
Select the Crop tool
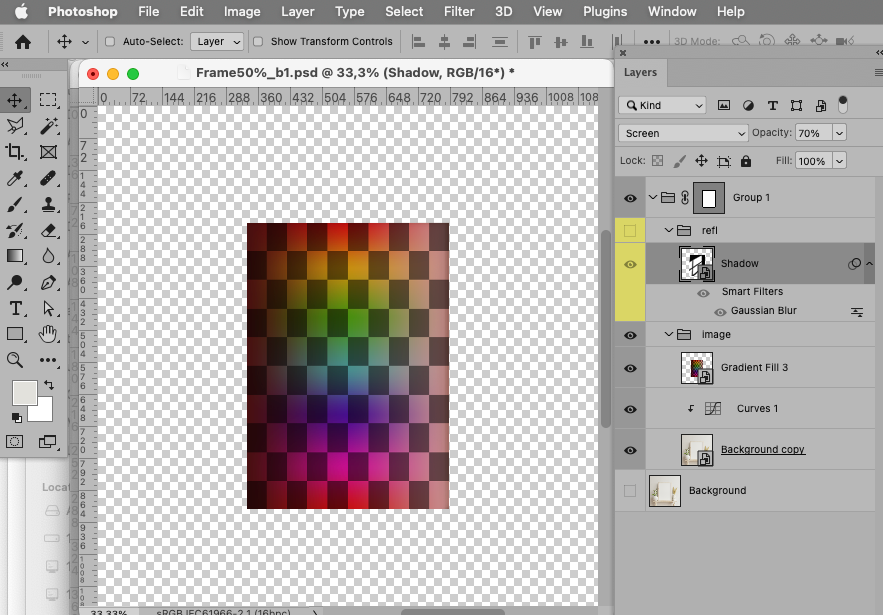pyautogui.click(x=13, y=152)
